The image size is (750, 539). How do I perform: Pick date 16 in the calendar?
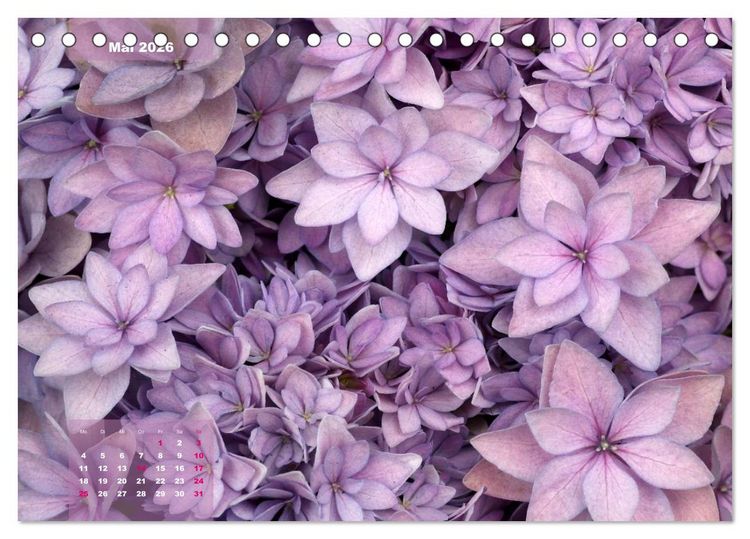coord(179,469)
